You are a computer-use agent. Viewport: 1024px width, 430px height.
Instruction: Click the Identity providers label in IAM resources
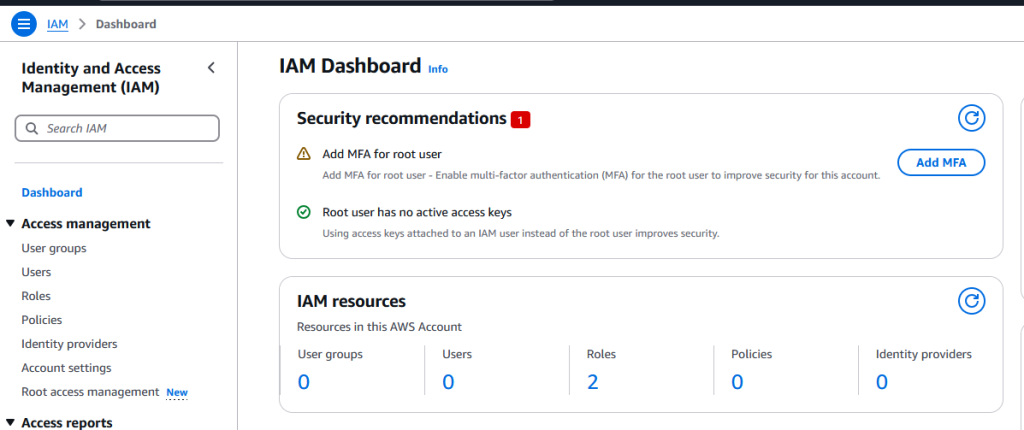tap(923, 354)
